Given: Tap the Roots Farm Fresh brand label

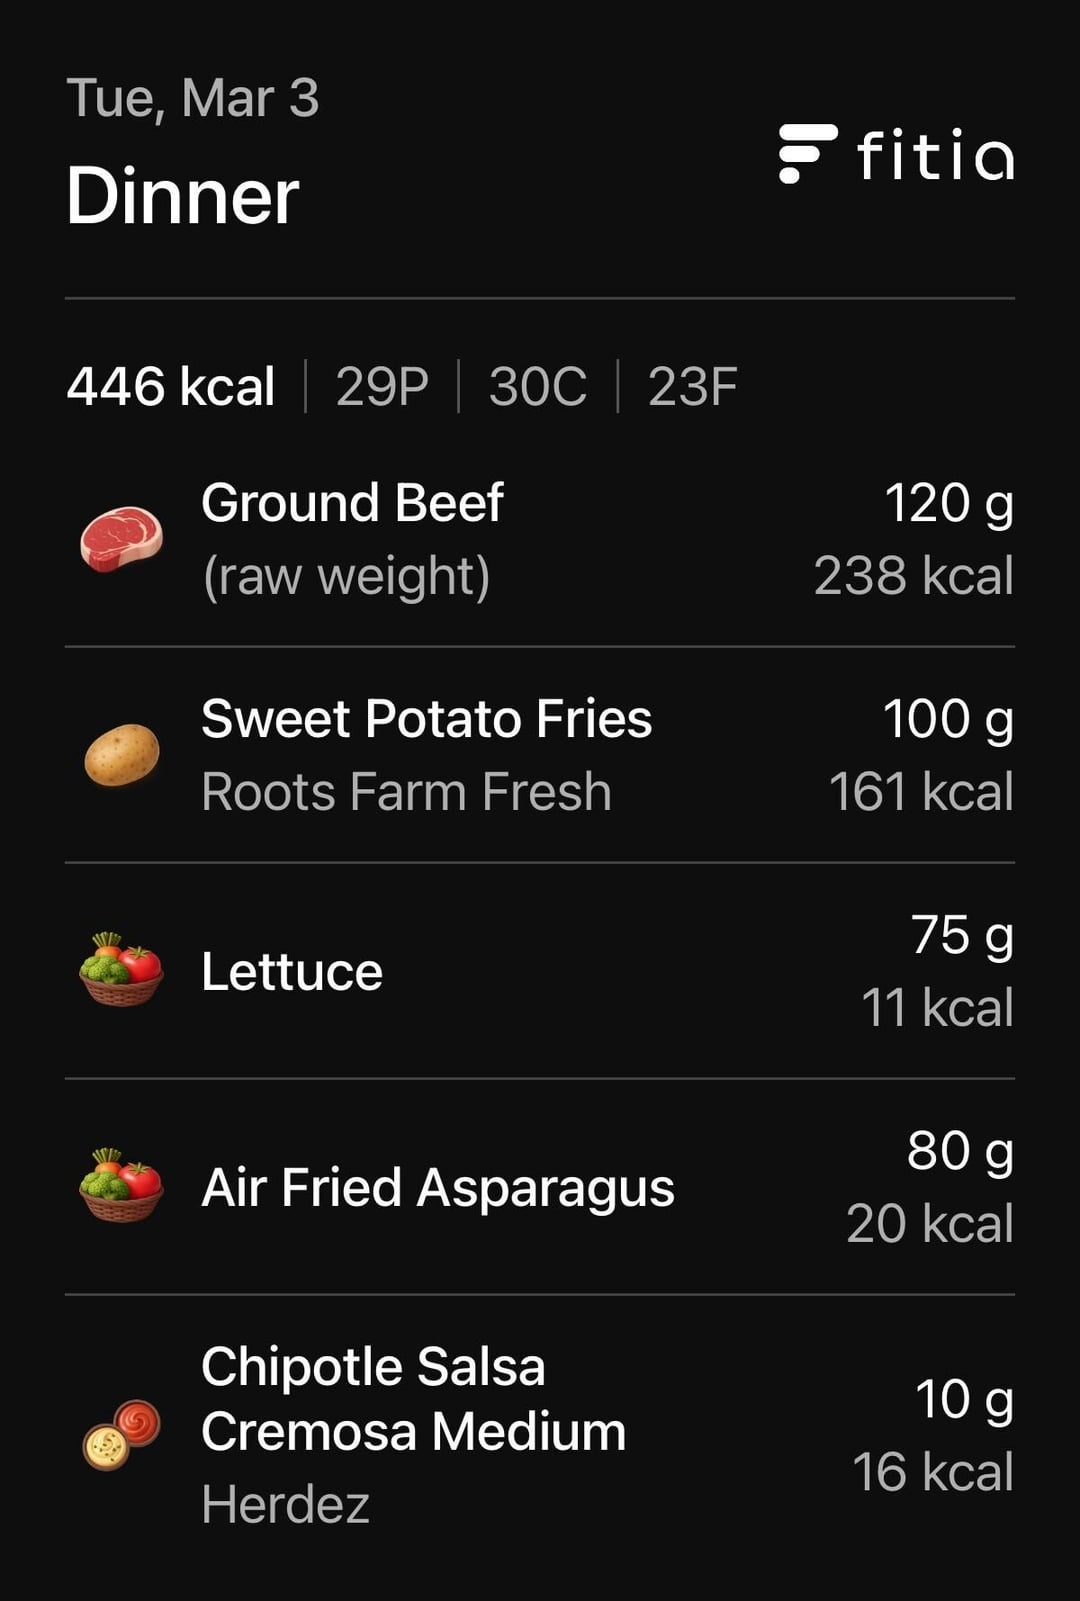Looking at the screenshot, I should 406,792.
